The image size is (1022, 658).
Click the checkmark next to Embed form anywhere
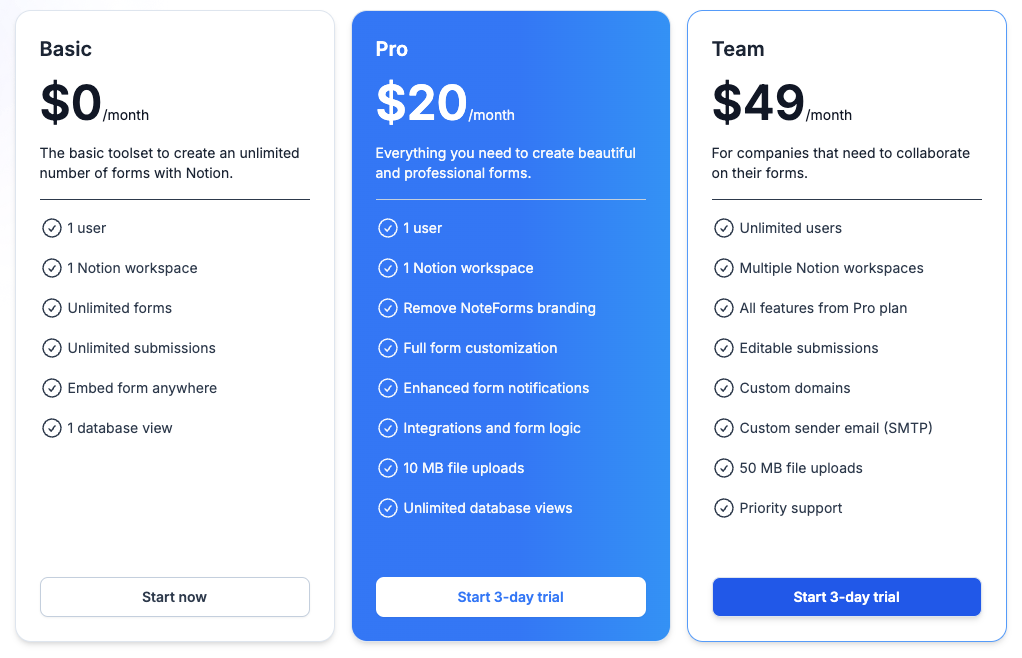point(52,388)
